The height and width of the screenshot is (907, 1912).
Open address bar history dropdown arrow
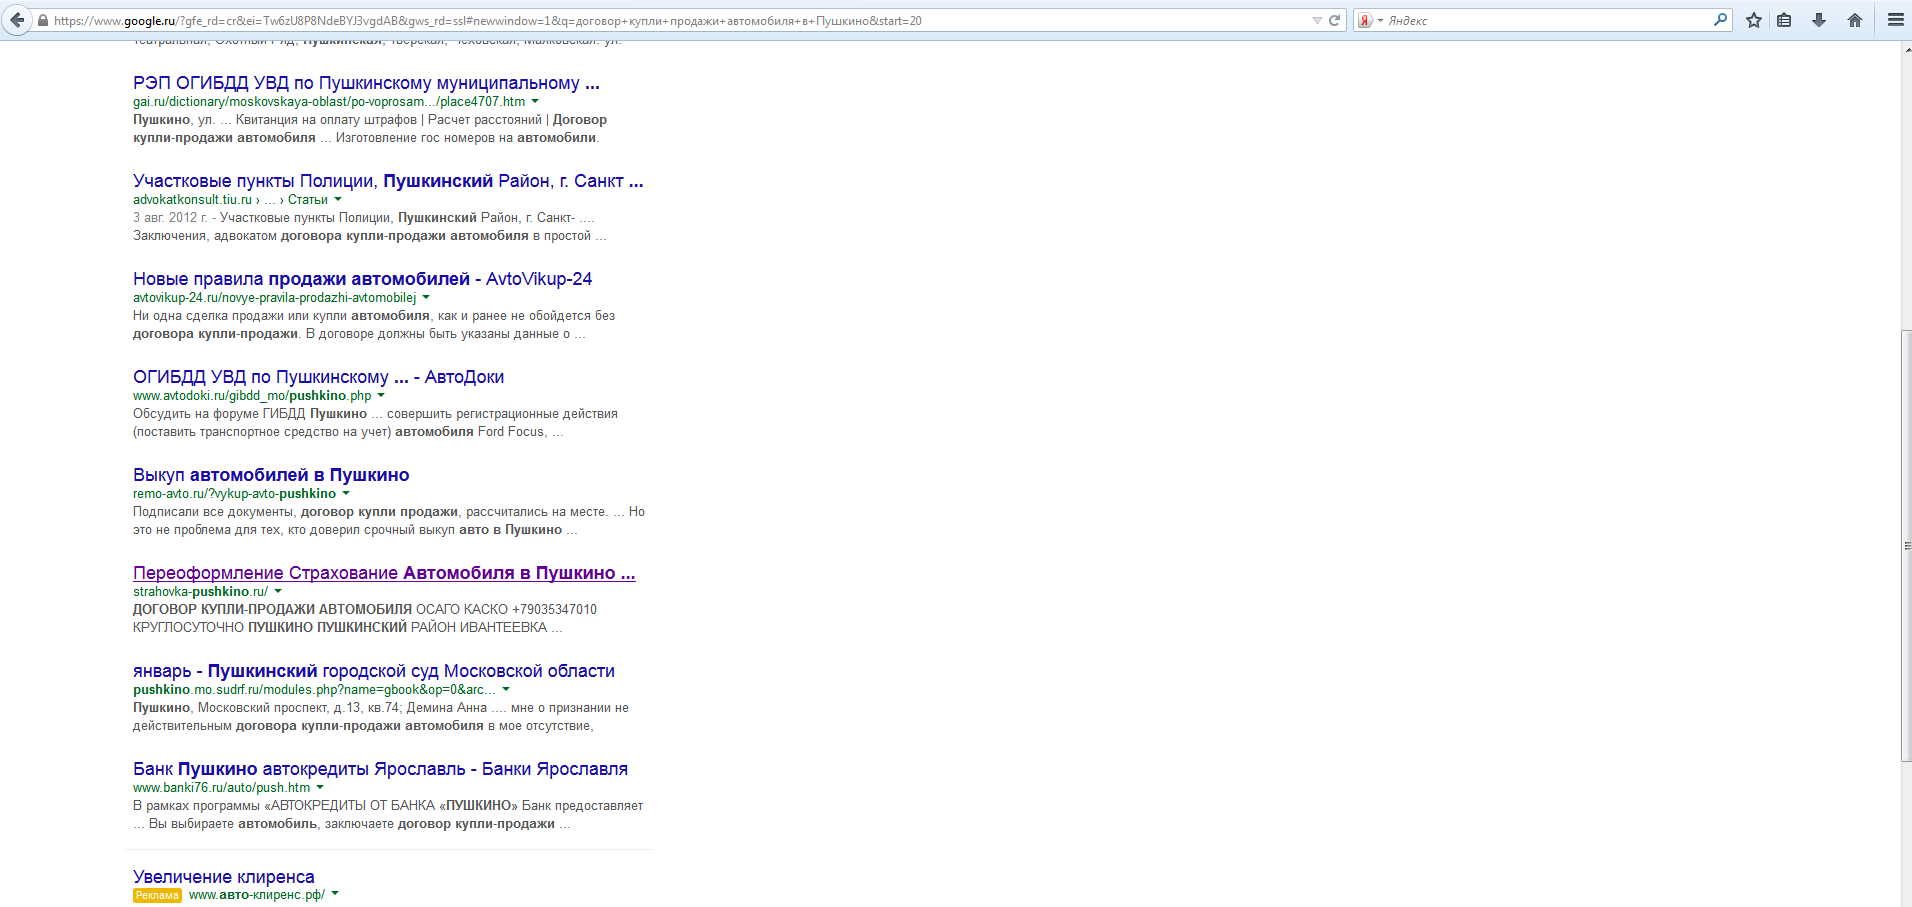1317,20
